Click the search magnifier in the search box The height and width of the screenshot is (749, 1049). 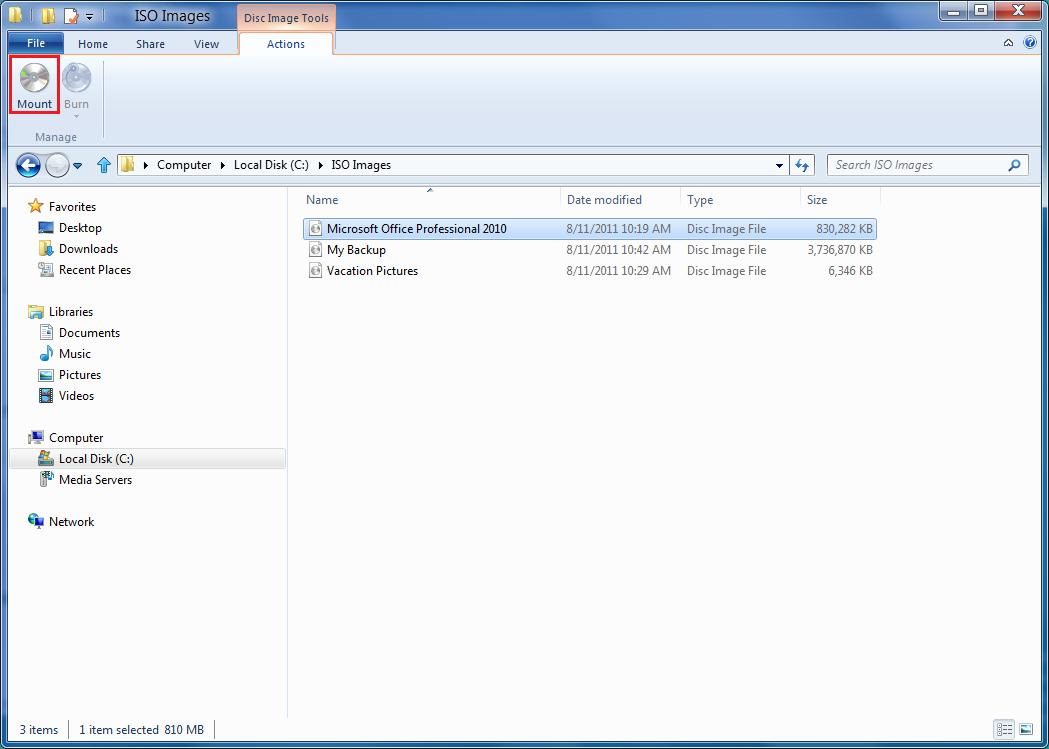click(1013, 165)
